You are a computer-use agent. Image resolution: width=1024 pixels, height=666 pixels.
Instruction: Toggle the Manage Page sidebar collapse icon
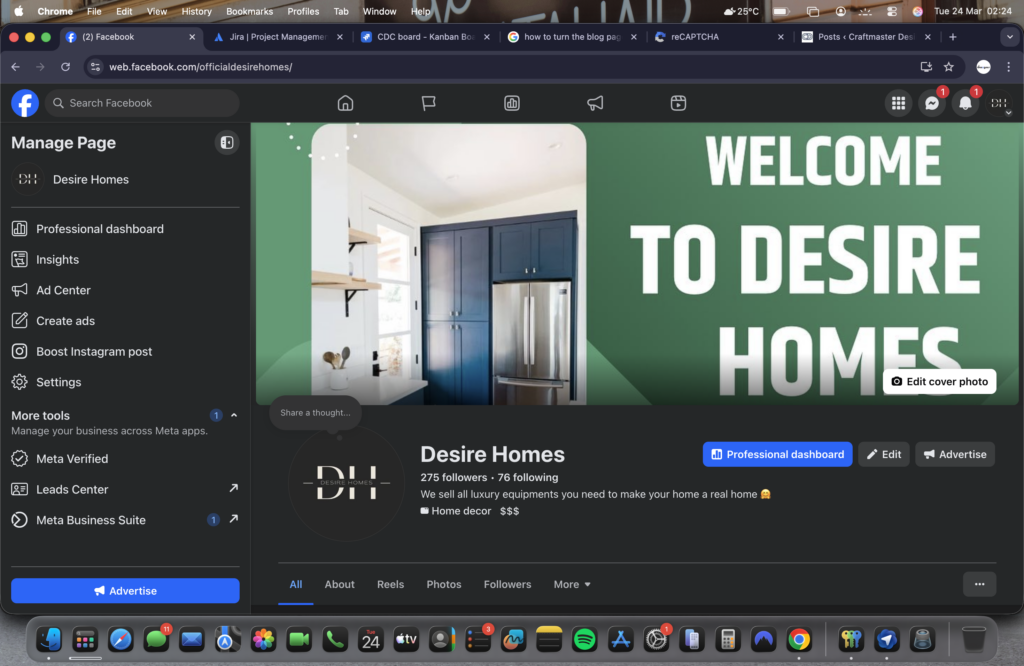point(227,143)
